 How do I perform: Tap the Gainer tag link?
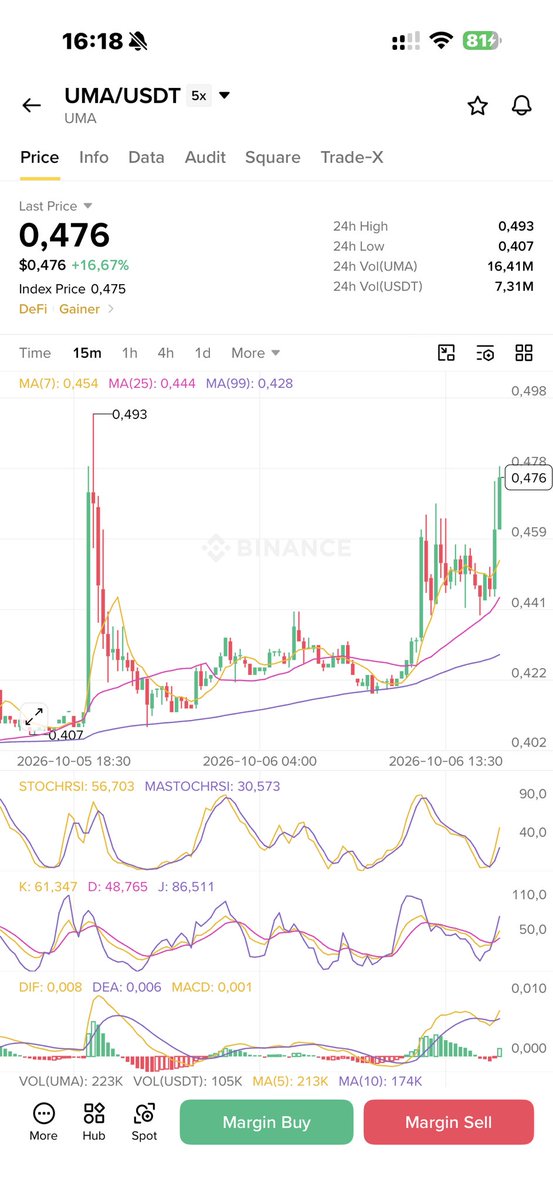pyautogui.click(x=80, y=309)
